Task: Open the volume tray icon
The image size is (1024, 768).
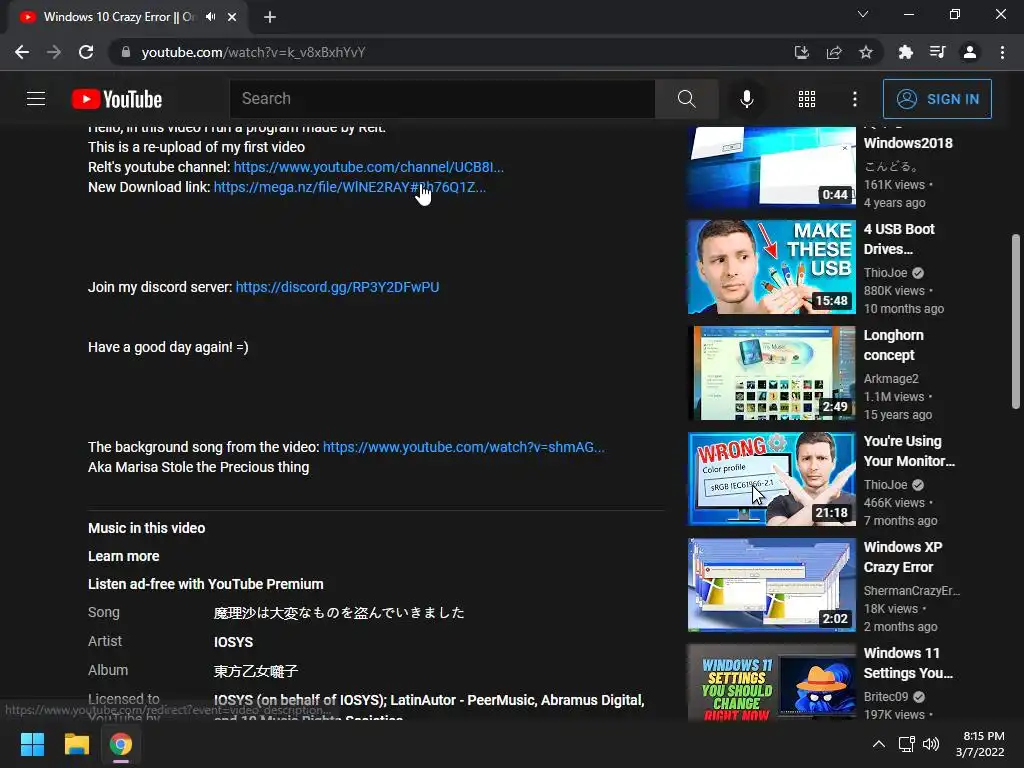Action: [x=931, y=744]
